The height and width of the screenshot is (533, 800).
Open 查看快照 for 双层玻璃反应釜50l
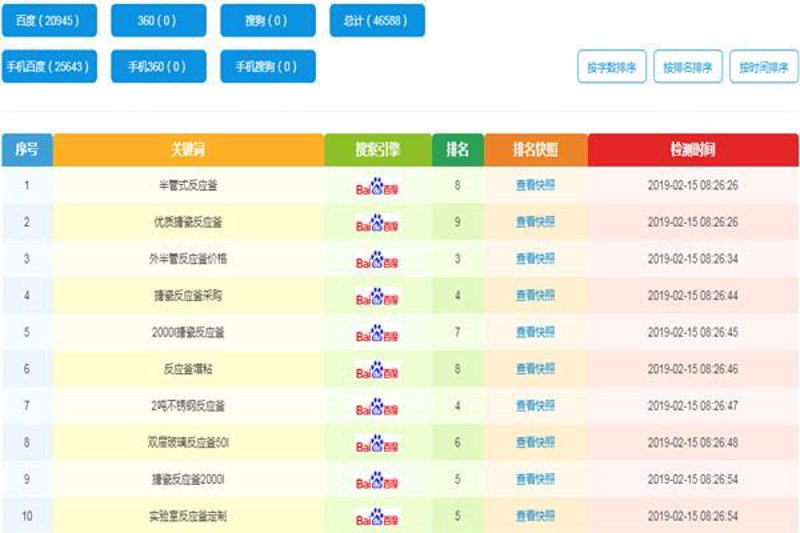pyautogui.click(x=535, y=442)
